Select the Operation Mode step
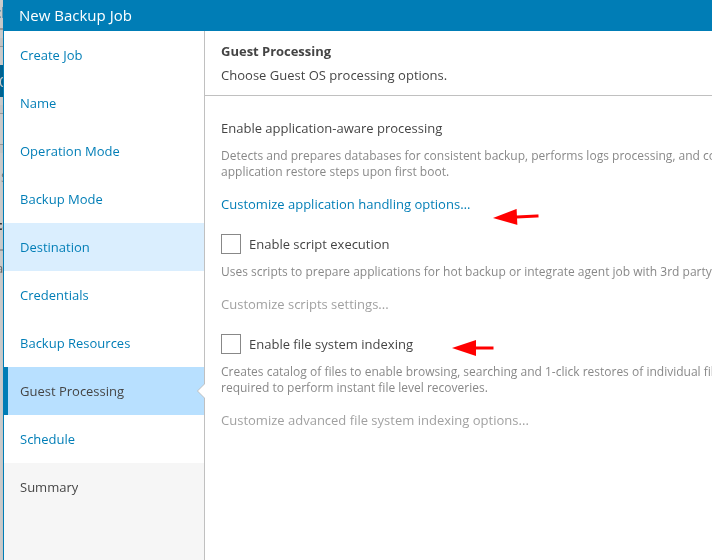This screenshot has height=560, width=712. click(70, 152)
